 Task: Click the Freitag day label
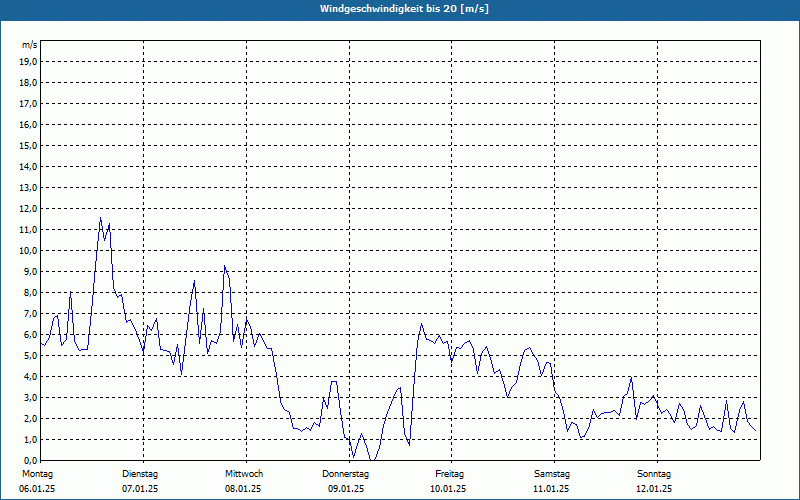[449, 474]
